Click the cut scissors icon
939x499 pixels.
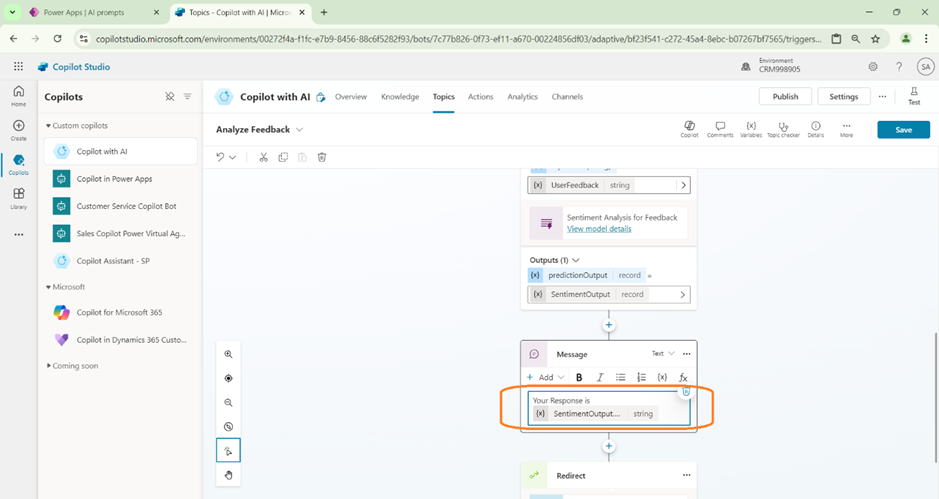pos(264,157)
